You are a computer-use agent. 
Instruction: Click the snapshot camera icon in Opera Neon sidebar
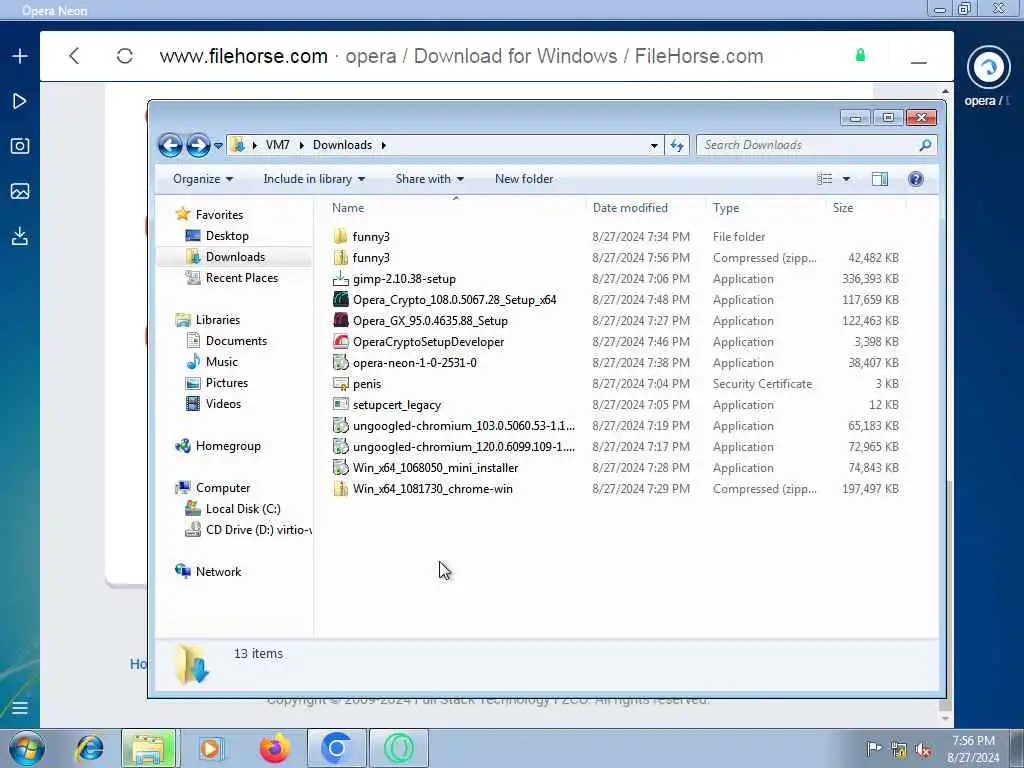coord(20,146)
